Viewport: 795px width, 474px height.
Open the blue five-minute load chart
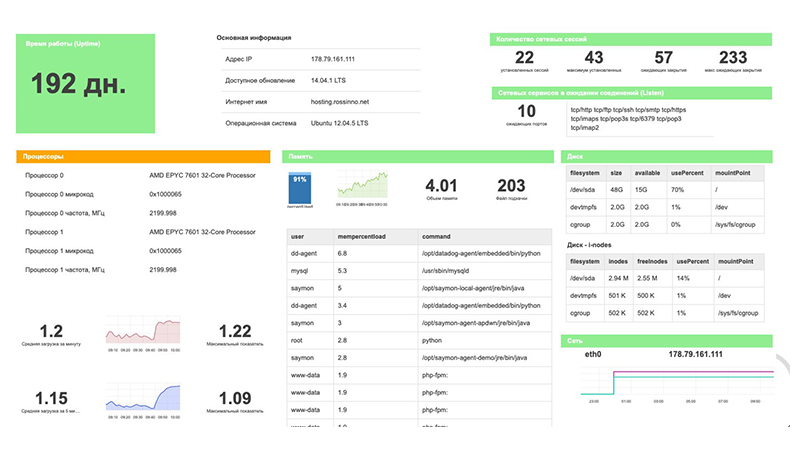pyautogui.click(x=143, y=397)
